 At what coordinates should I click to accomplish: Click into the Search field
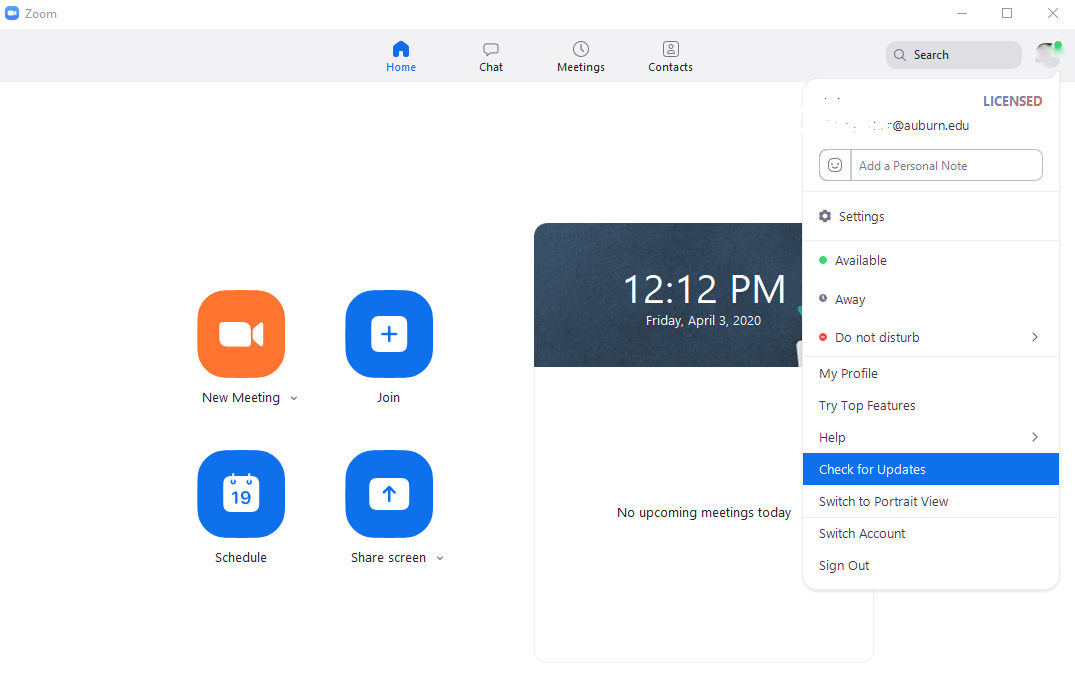point(954,55)
